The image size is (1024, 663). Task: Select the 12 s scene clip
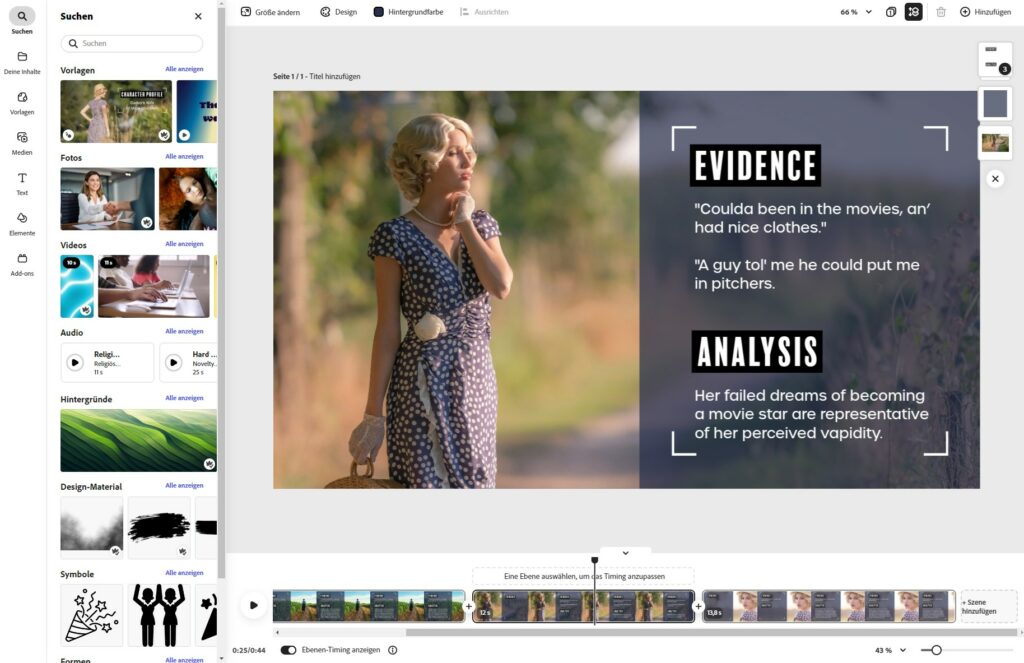tap(583, 606)
